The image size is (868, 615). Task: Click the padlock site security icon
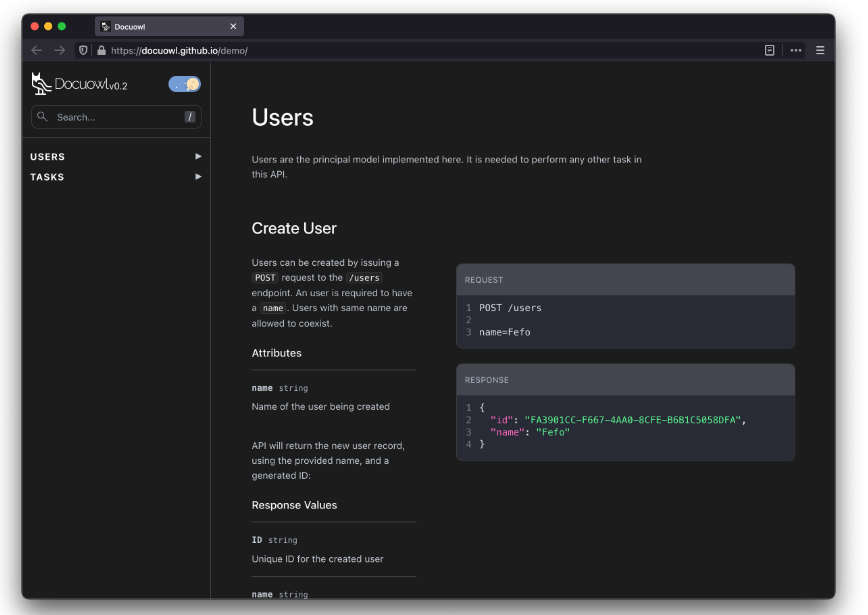[101, 50]
